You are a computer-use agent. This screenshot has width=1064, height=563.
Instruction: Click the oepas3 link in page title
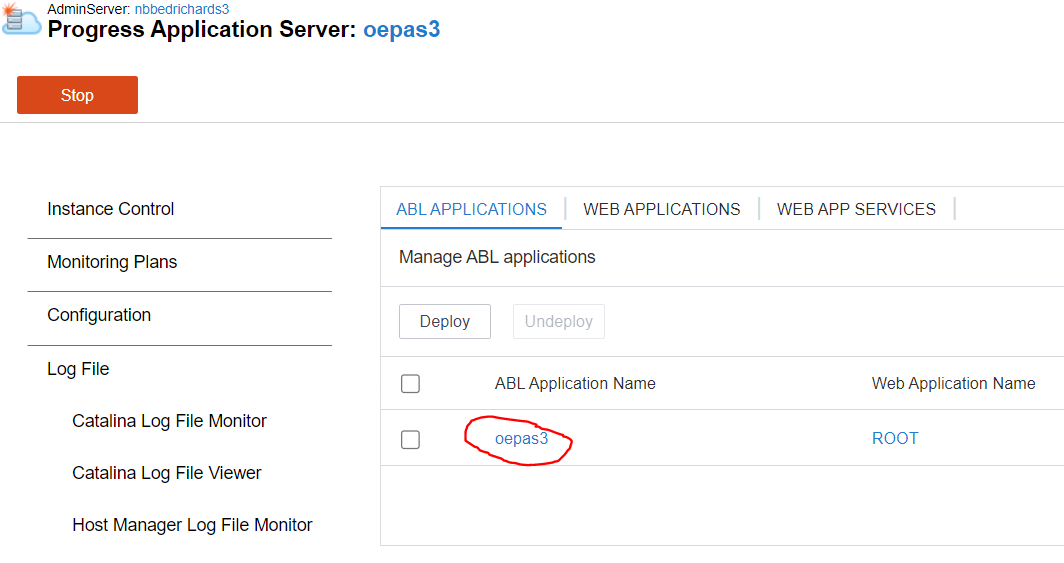click(401, 29)
